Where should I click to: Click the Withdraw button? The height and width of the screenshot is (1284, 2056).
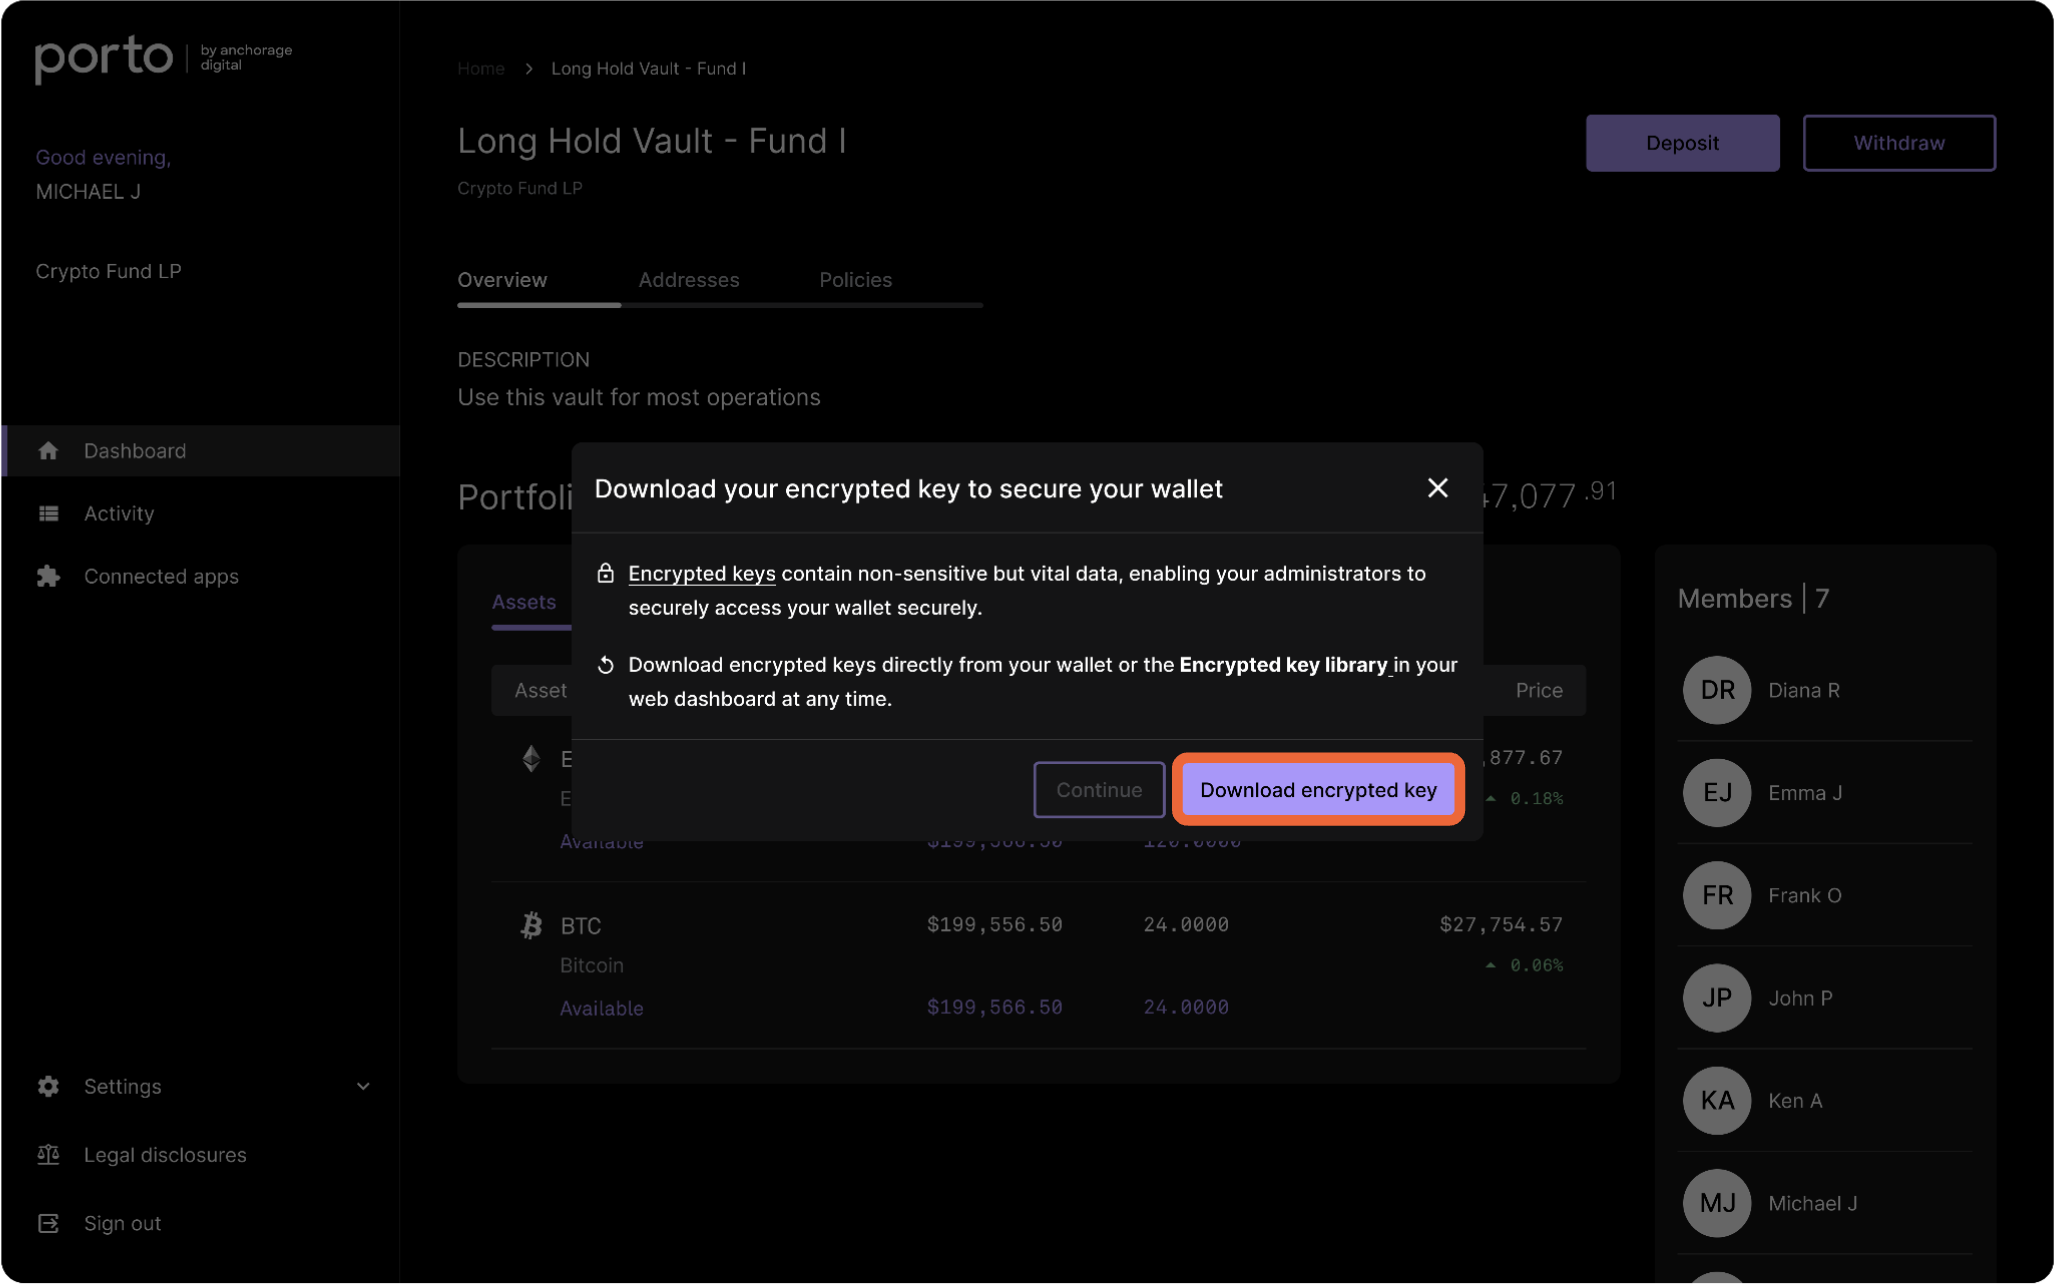1899,143
